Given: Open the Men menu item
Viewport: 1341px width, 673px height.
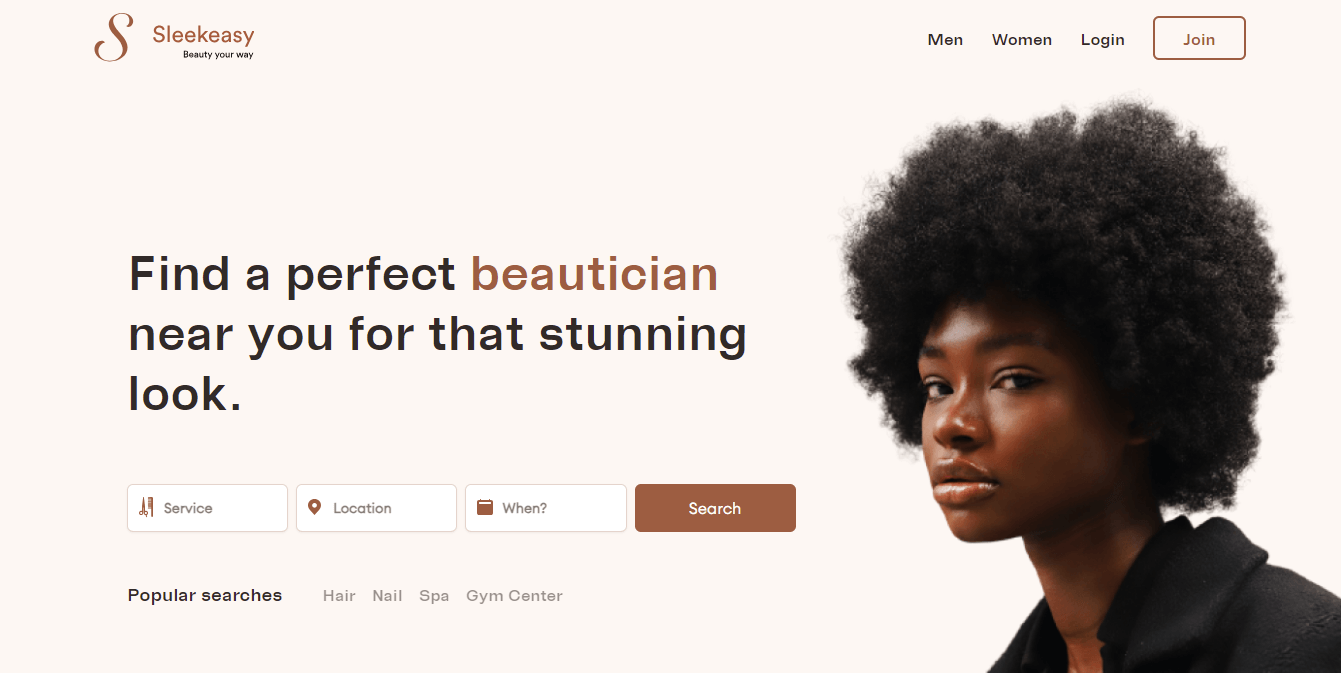Looking at the screenshot, I should [x=945, y=40].
